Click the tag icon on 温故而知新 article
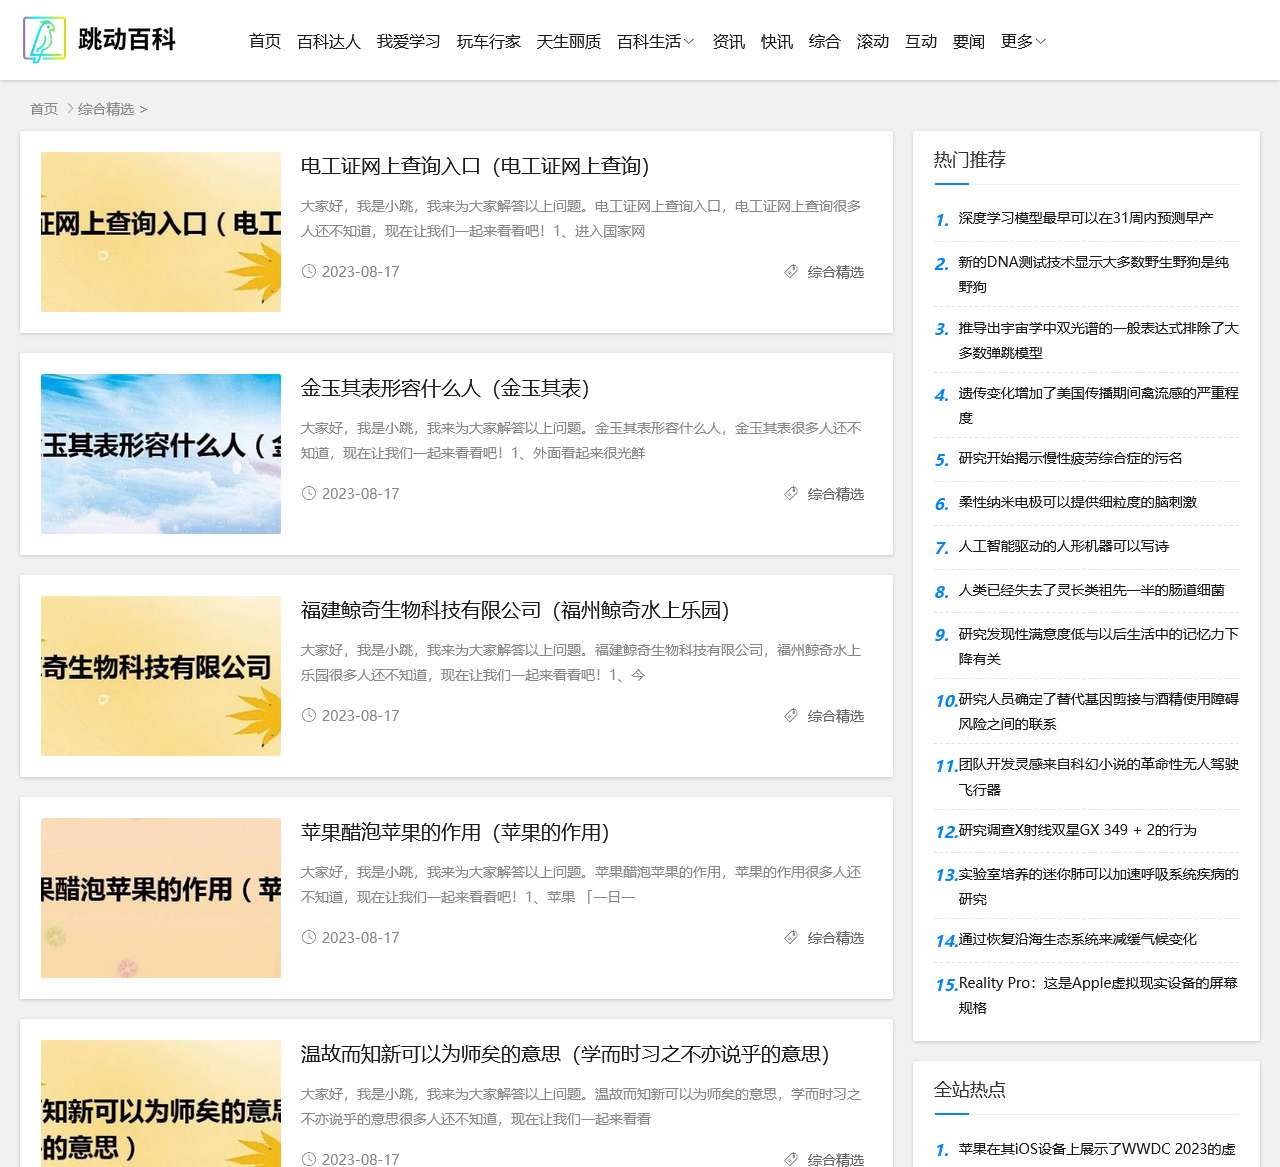Screen dimensions: 1280x1167 pos(790,1159)
